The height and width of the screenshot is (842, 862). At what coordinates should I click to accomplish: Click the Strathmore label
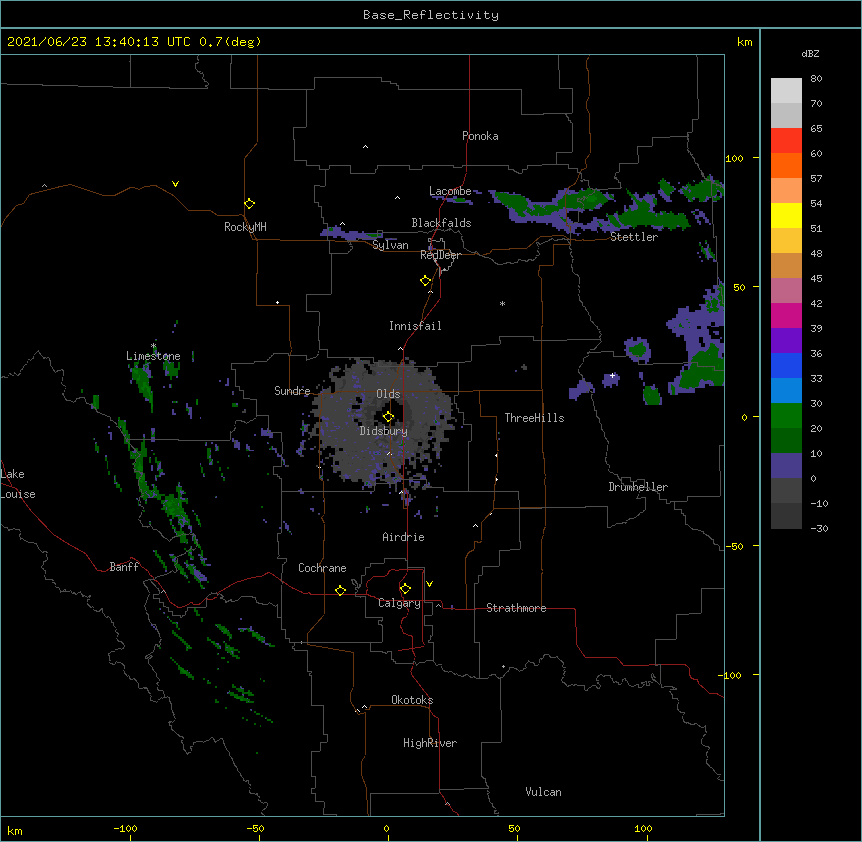[x=516, y=608]
